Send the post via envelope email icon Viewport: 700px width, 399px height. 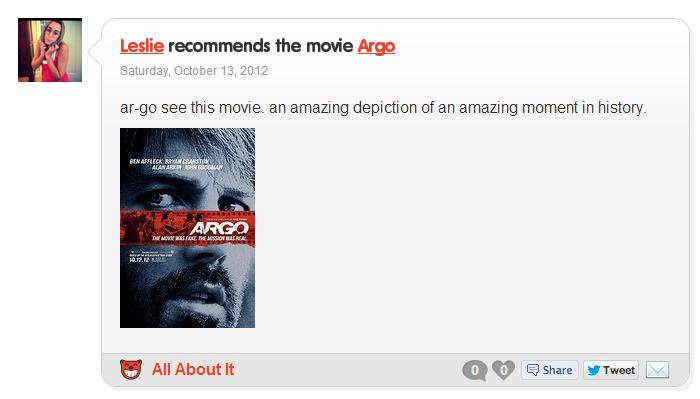tap(658, 370)
